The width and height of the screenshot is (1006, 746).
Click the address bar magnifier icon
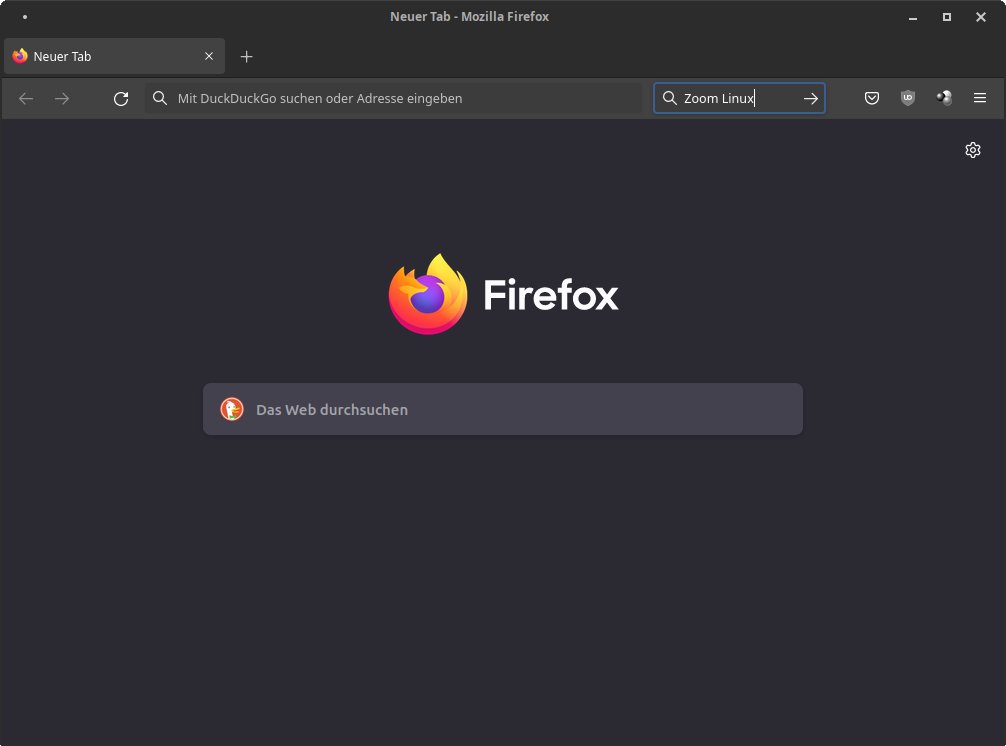[160, 98]
